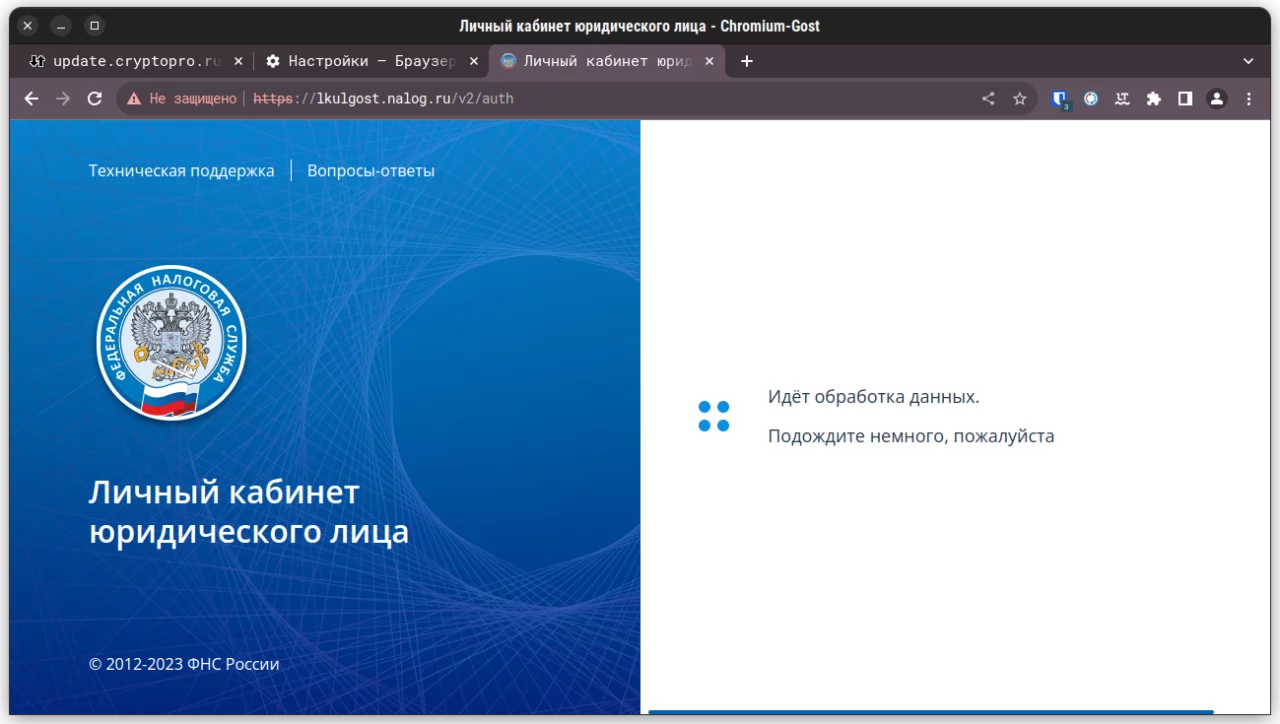The image size is (1280, 724).
Task: Open the Вопросы-ответы link
Action: 371,171
